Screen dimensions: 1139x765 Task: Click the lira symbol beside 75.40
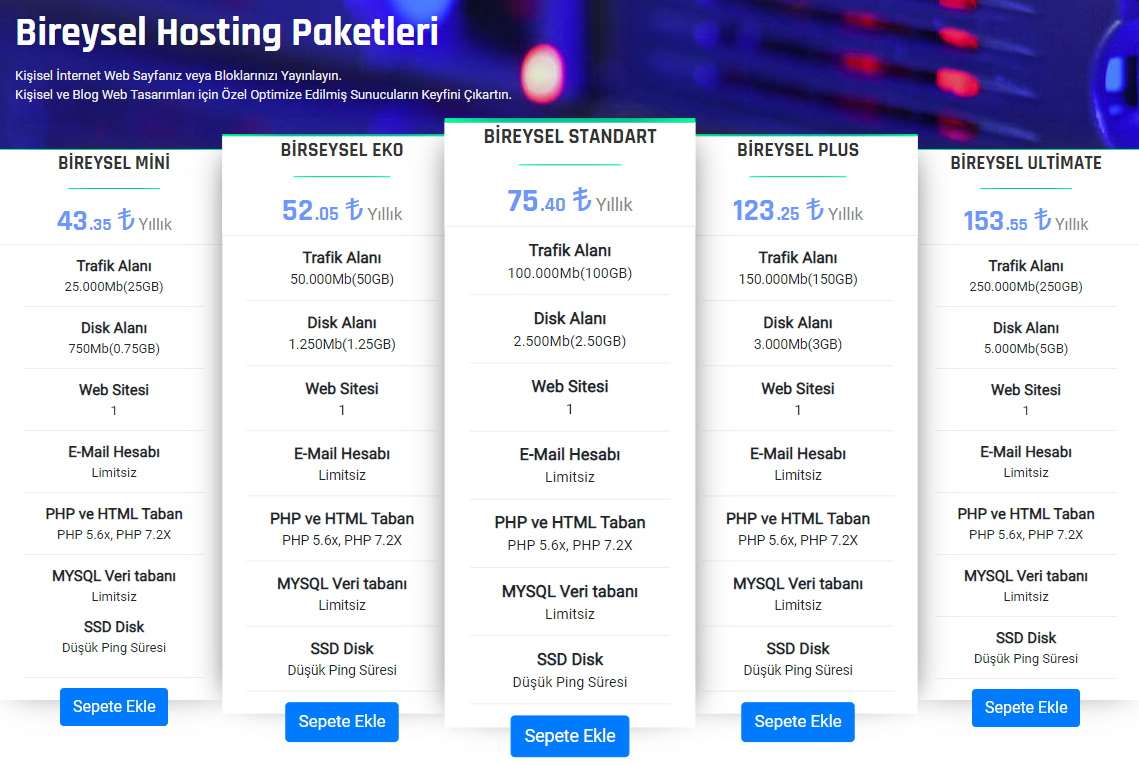point(582,198)
